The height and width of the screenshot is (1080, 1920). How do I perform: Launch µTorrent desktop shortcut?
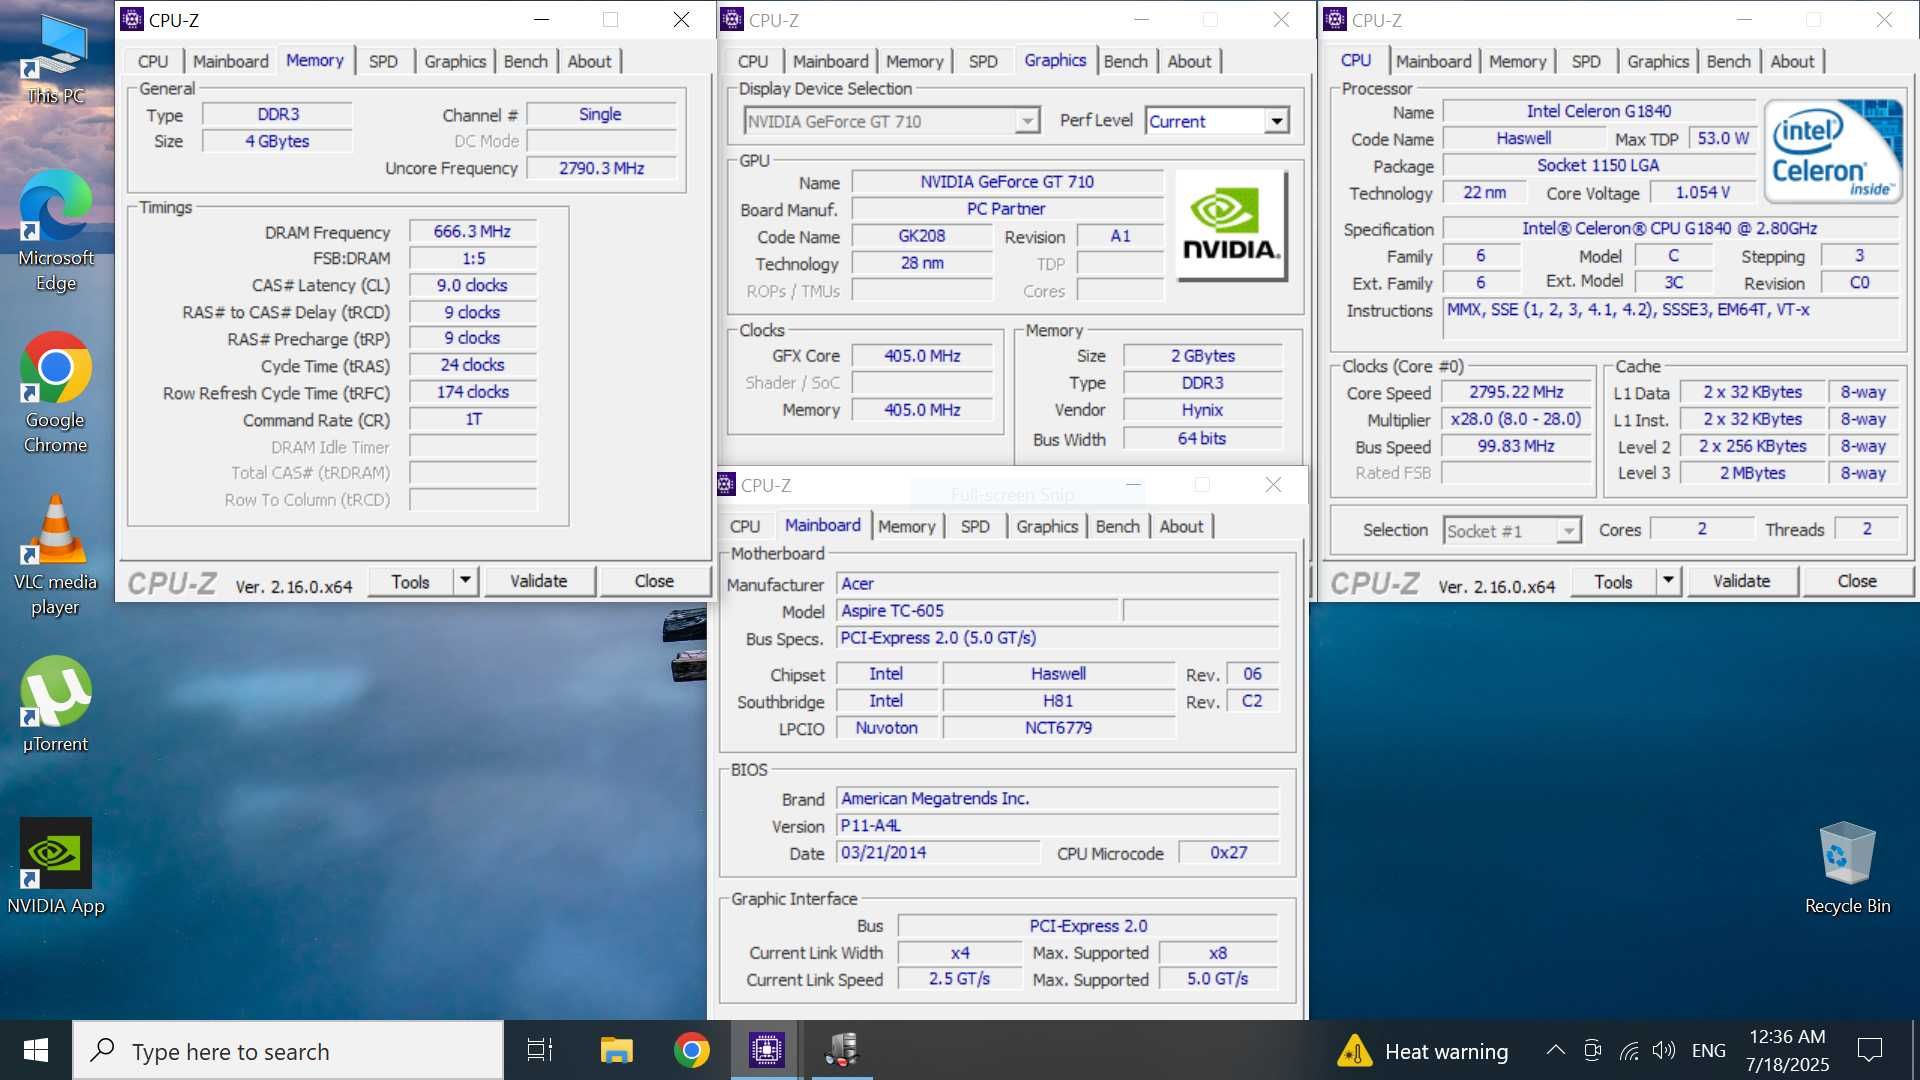(x=56, y=705)
